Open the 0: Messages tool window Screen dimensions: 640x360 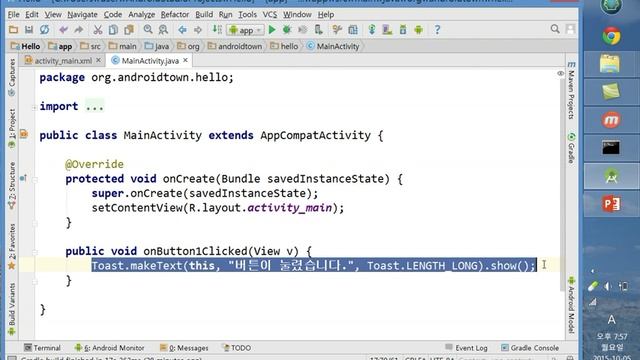184,348
